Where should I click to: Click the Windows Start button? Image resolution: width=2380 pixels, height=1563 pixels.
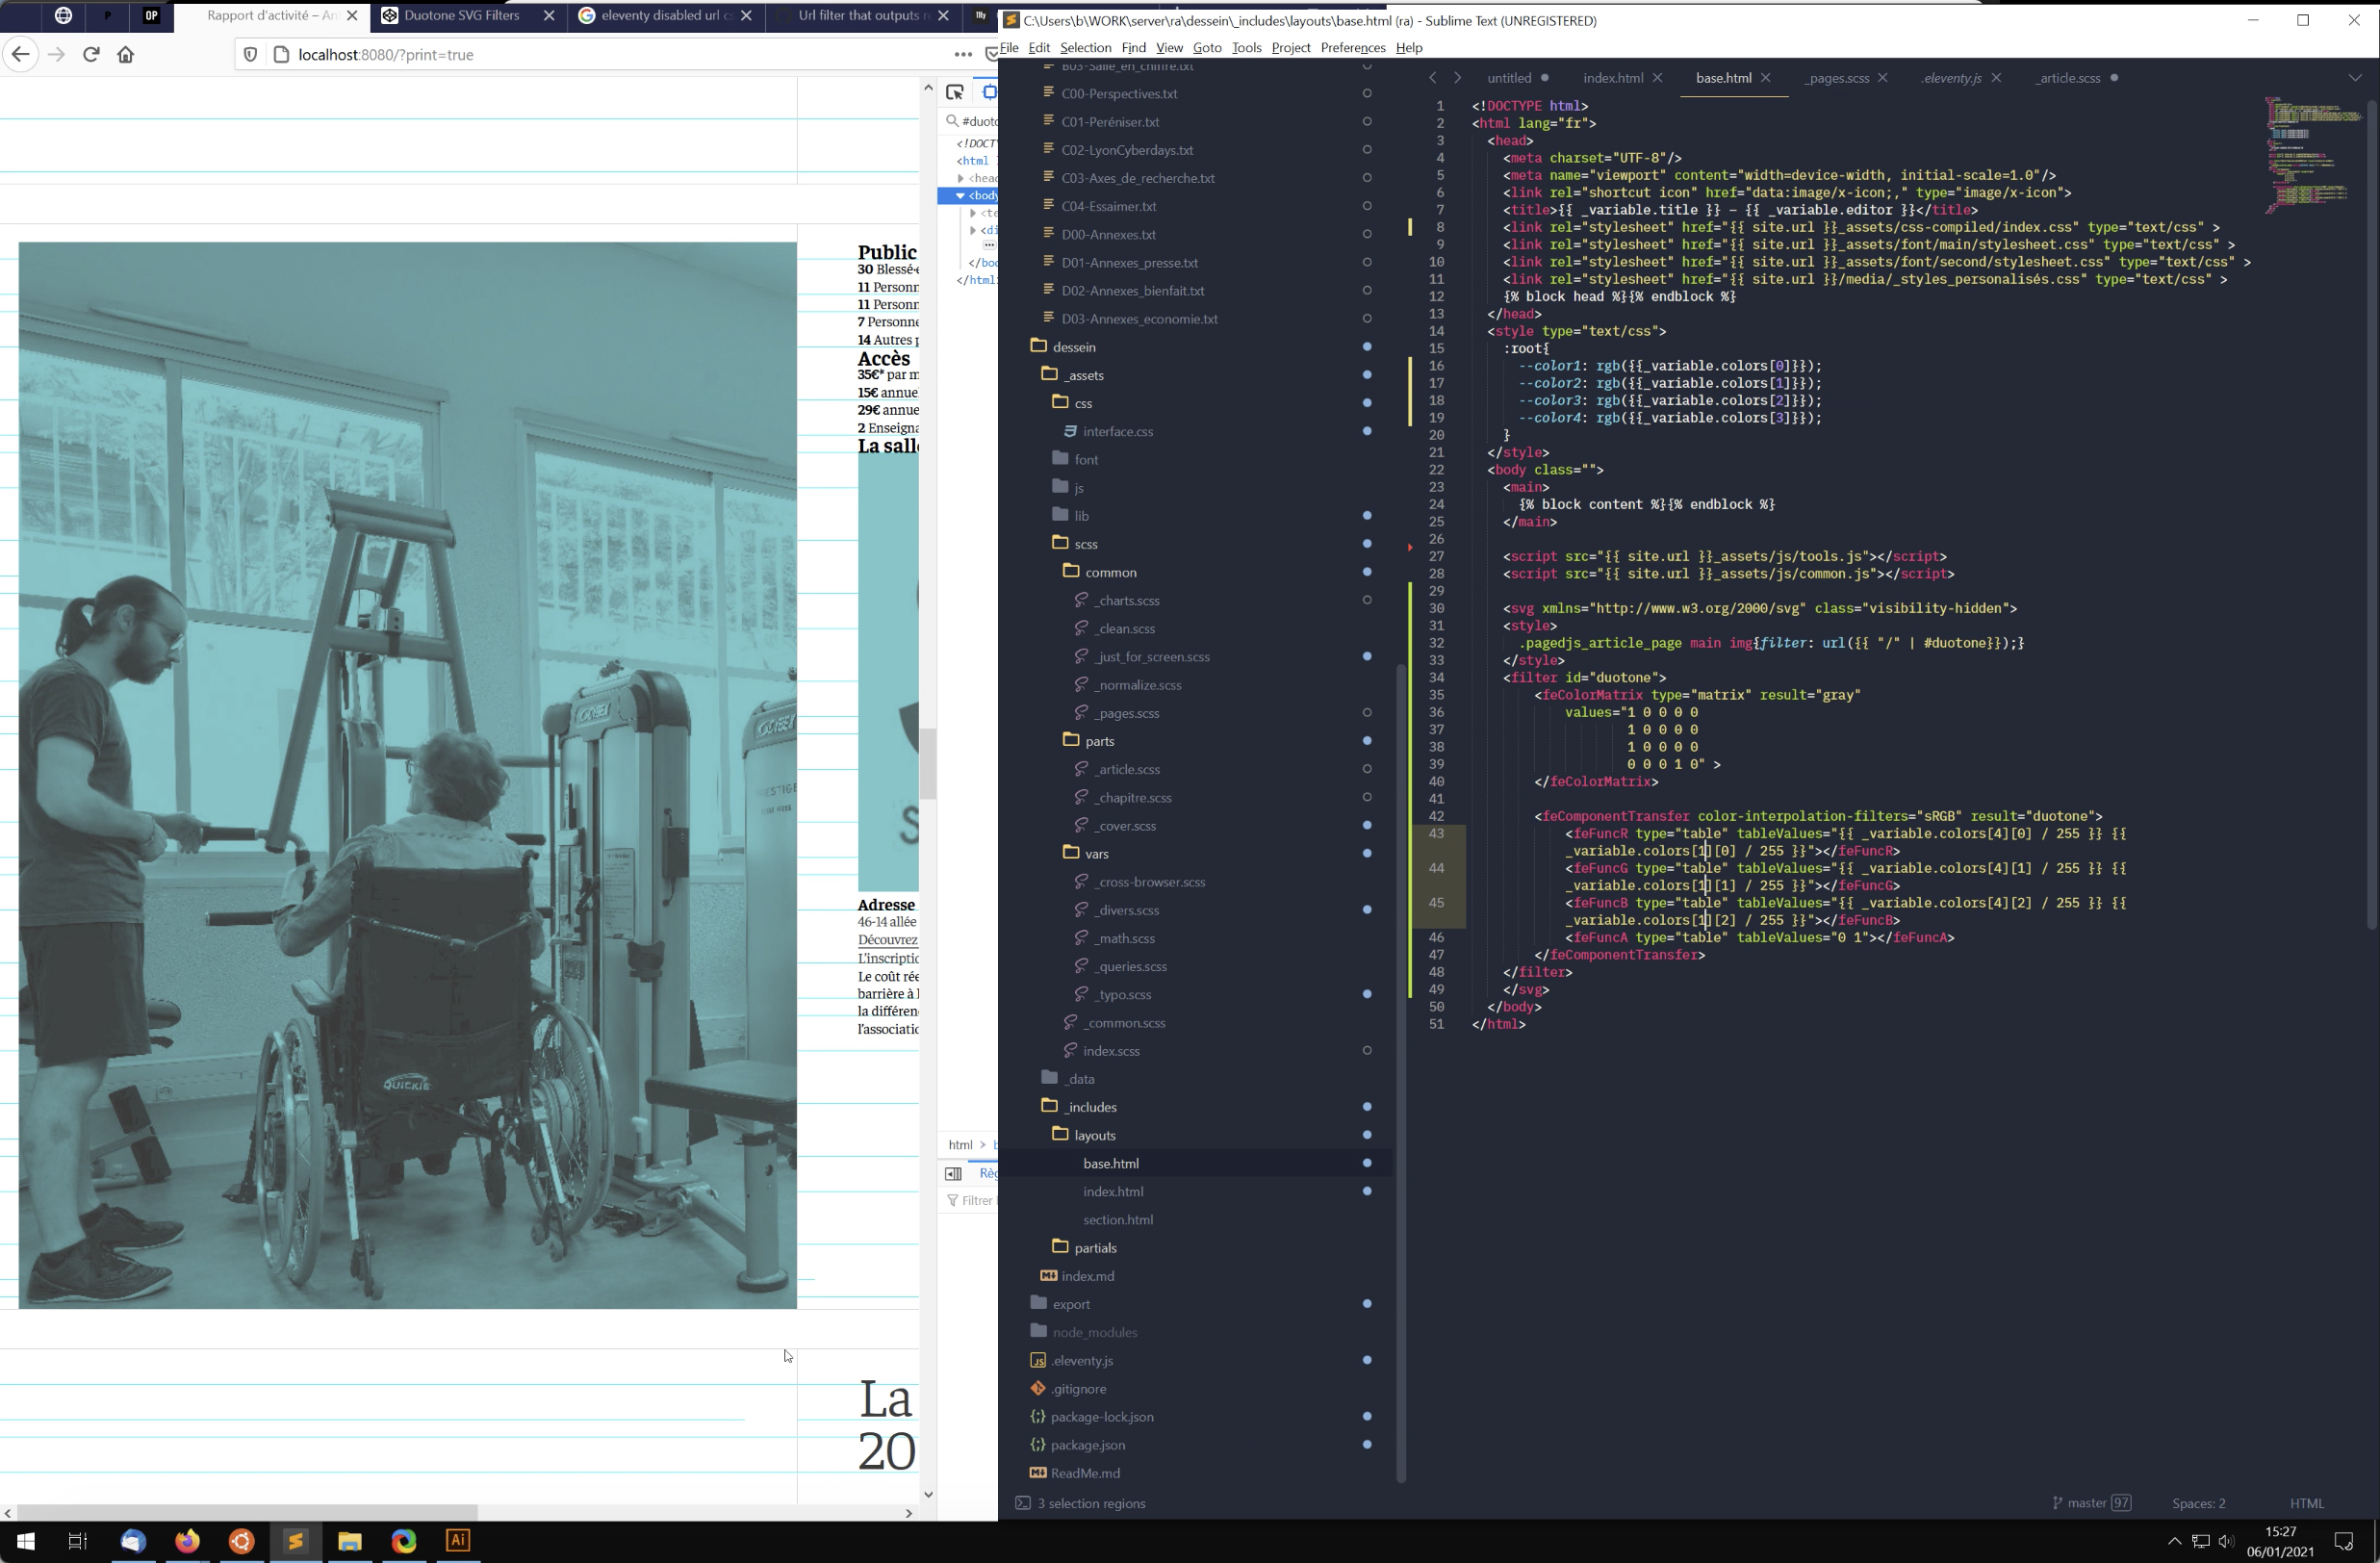click(x=26, y=1540)
